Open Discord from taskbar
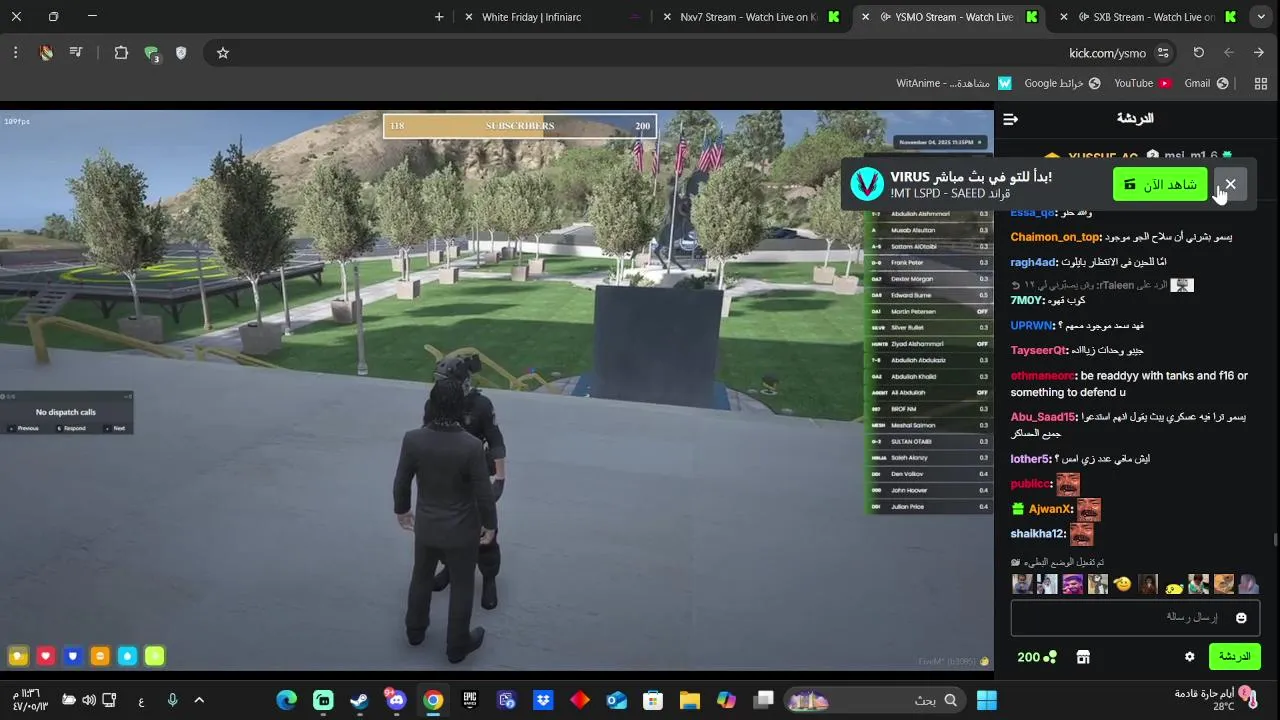This screenshot has height=720, width=1280. [396, 700]
